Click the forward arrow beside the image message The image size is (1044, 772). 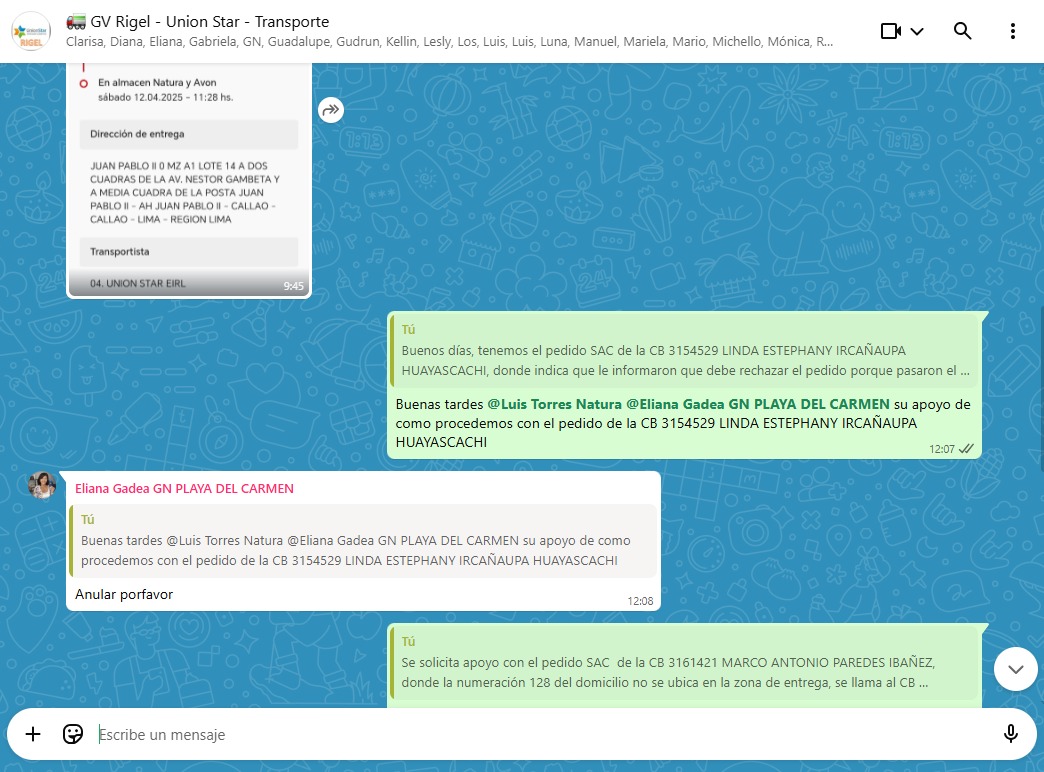pos(331,110)
